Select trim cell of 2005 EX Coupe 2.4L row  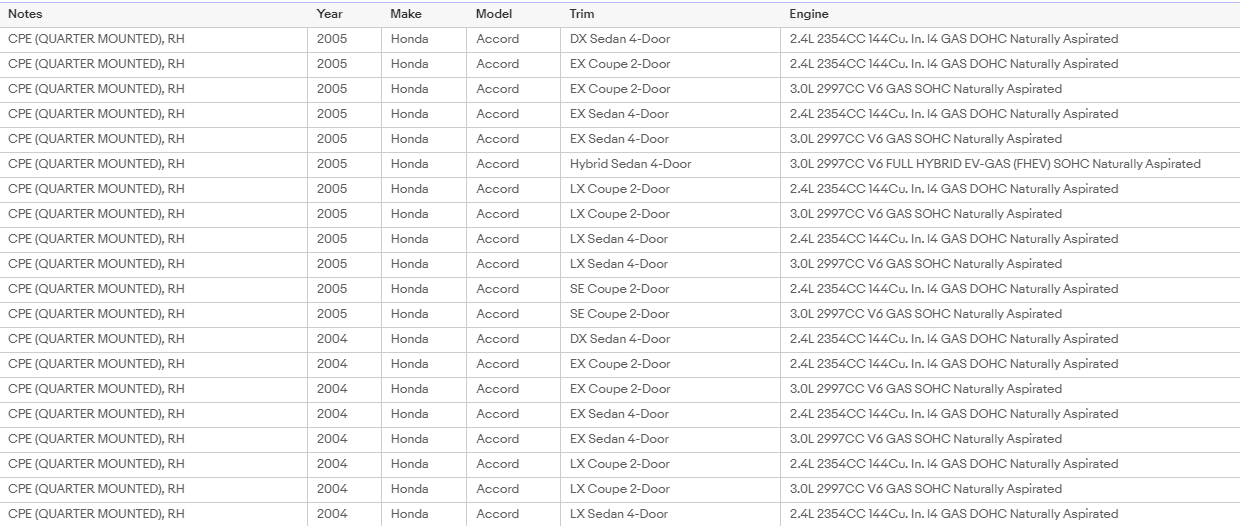tap(671, 64)
